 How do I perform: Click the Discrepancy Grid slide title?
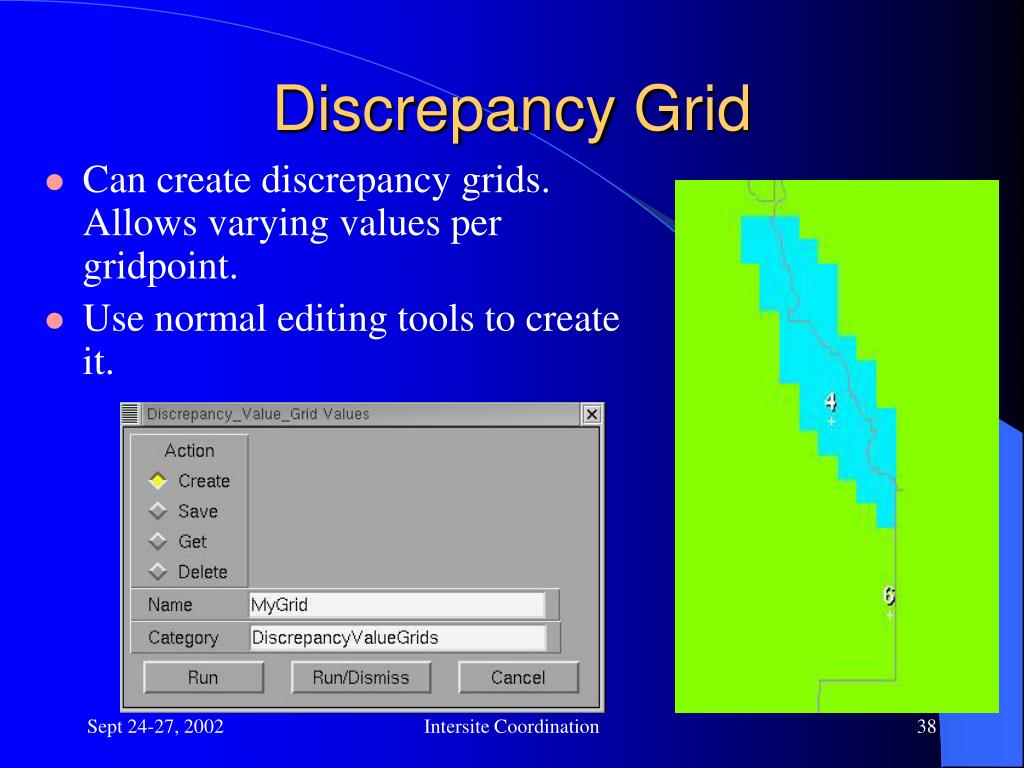click(512, 108)
